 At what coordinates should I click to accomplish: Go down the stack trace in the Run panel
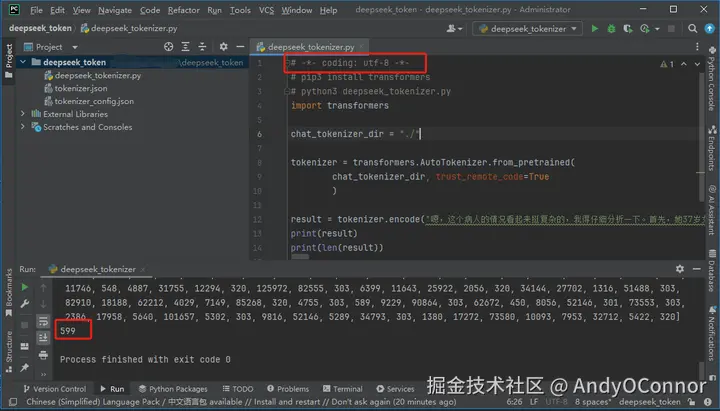pos(43,304)
